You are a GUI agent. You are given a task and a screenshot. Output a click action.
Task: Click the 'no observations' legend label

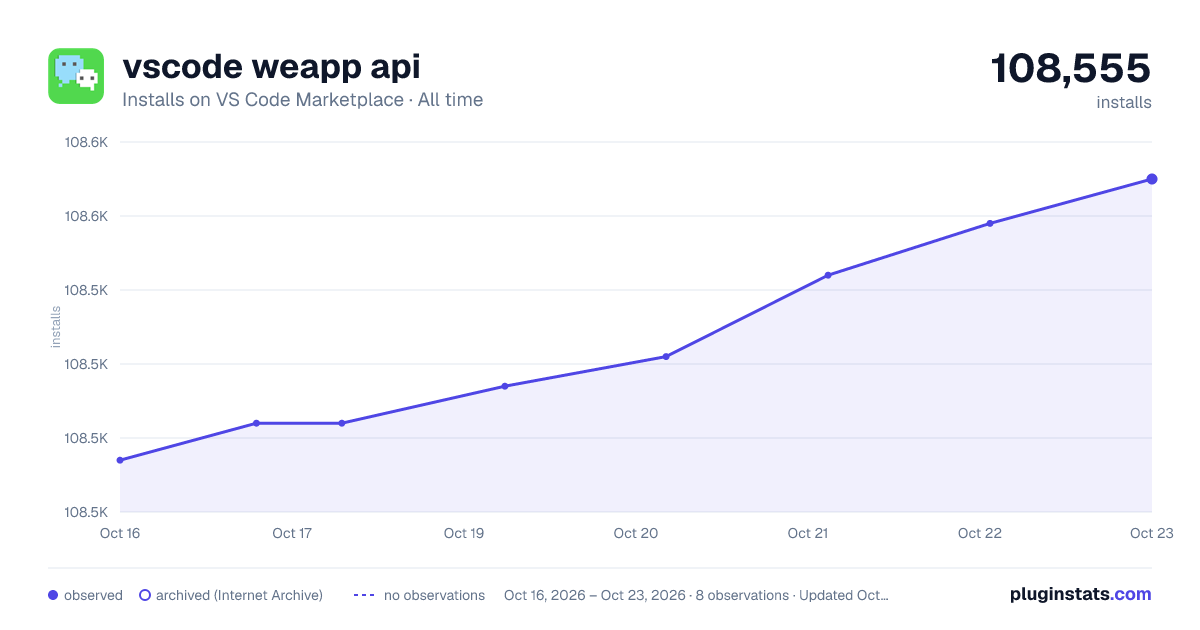coord(434,595)
